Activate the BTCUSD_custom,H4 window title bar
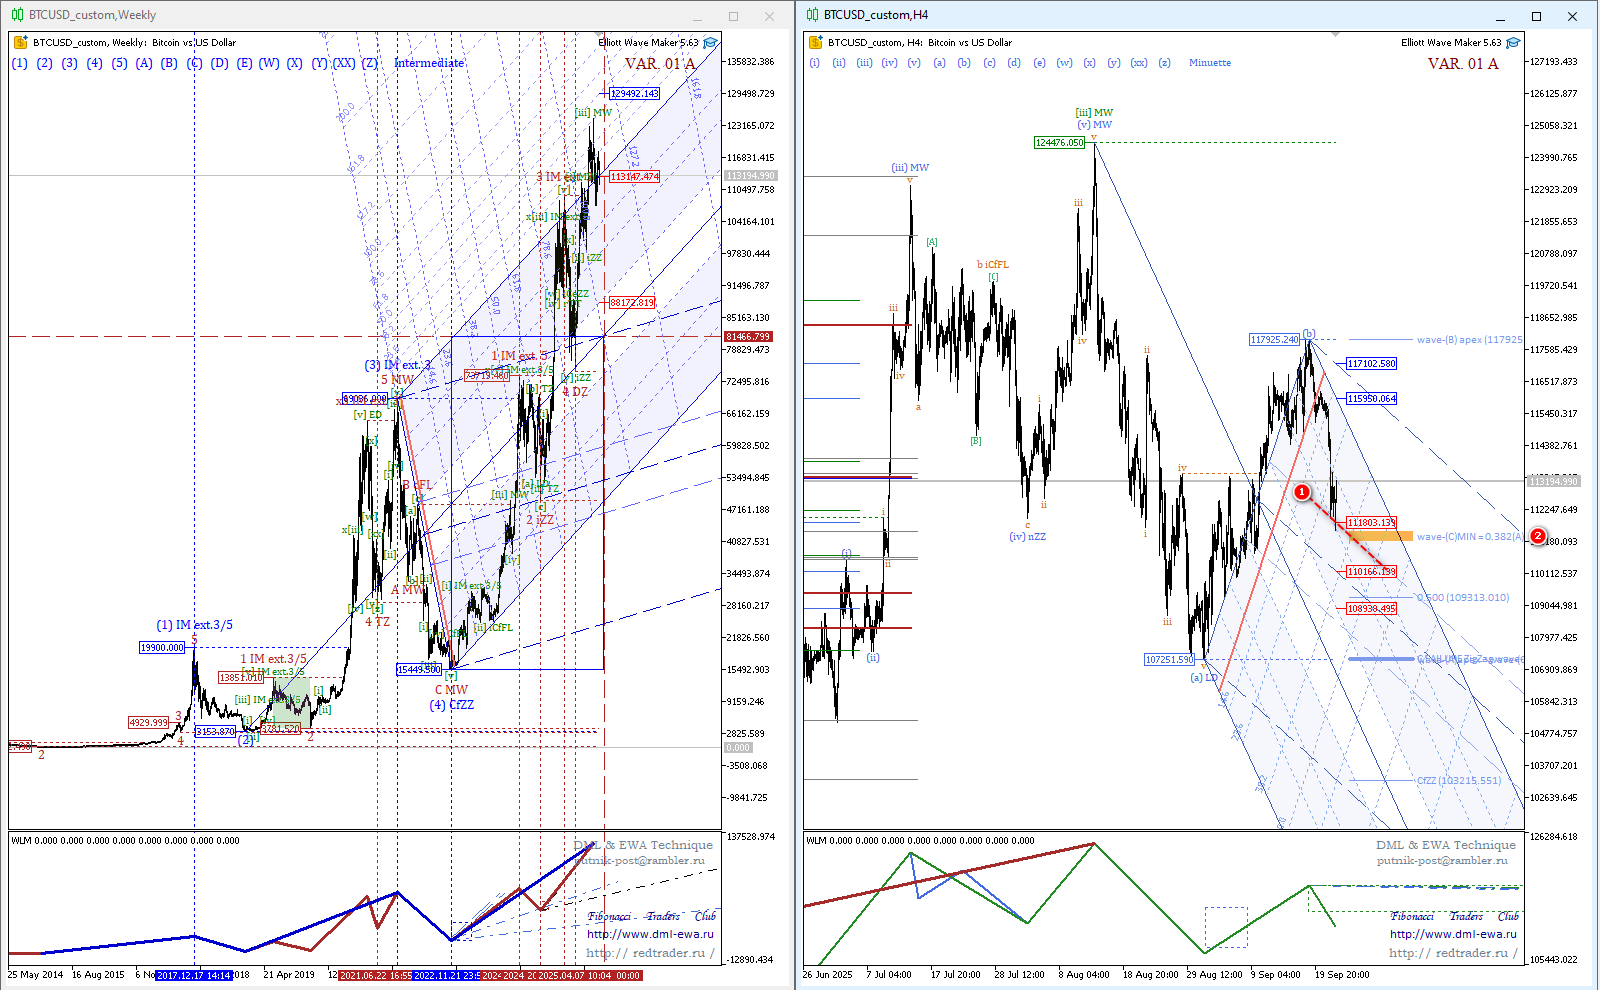Viewport: 1600px width, 990px height. [x=1100, y=15]
